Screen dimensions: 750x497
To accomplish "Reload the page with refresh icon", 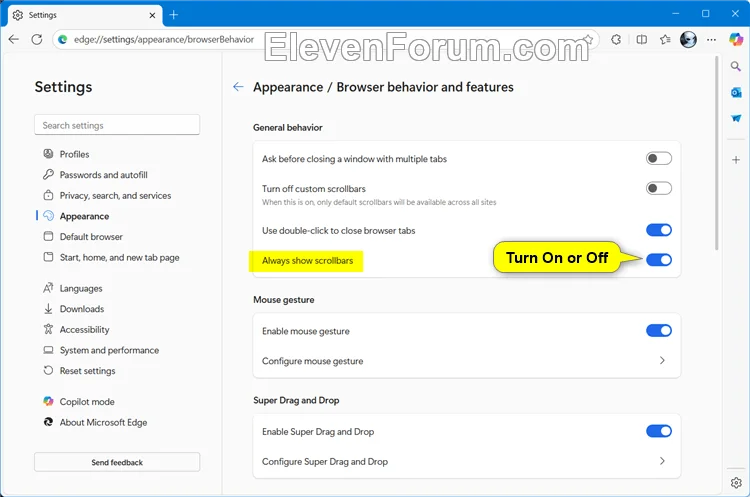I will (37, 39).
